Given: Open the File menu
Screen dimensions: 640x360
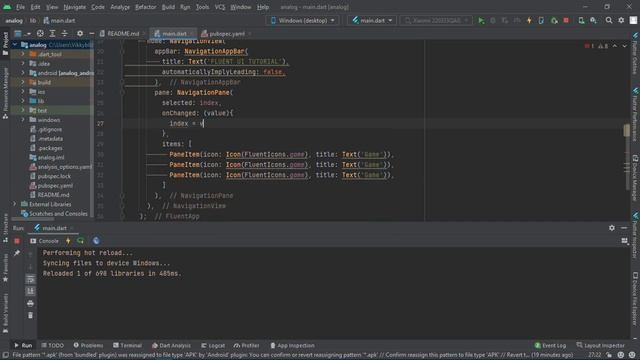Looking at the screenshot, I should (x=20, y=7).
